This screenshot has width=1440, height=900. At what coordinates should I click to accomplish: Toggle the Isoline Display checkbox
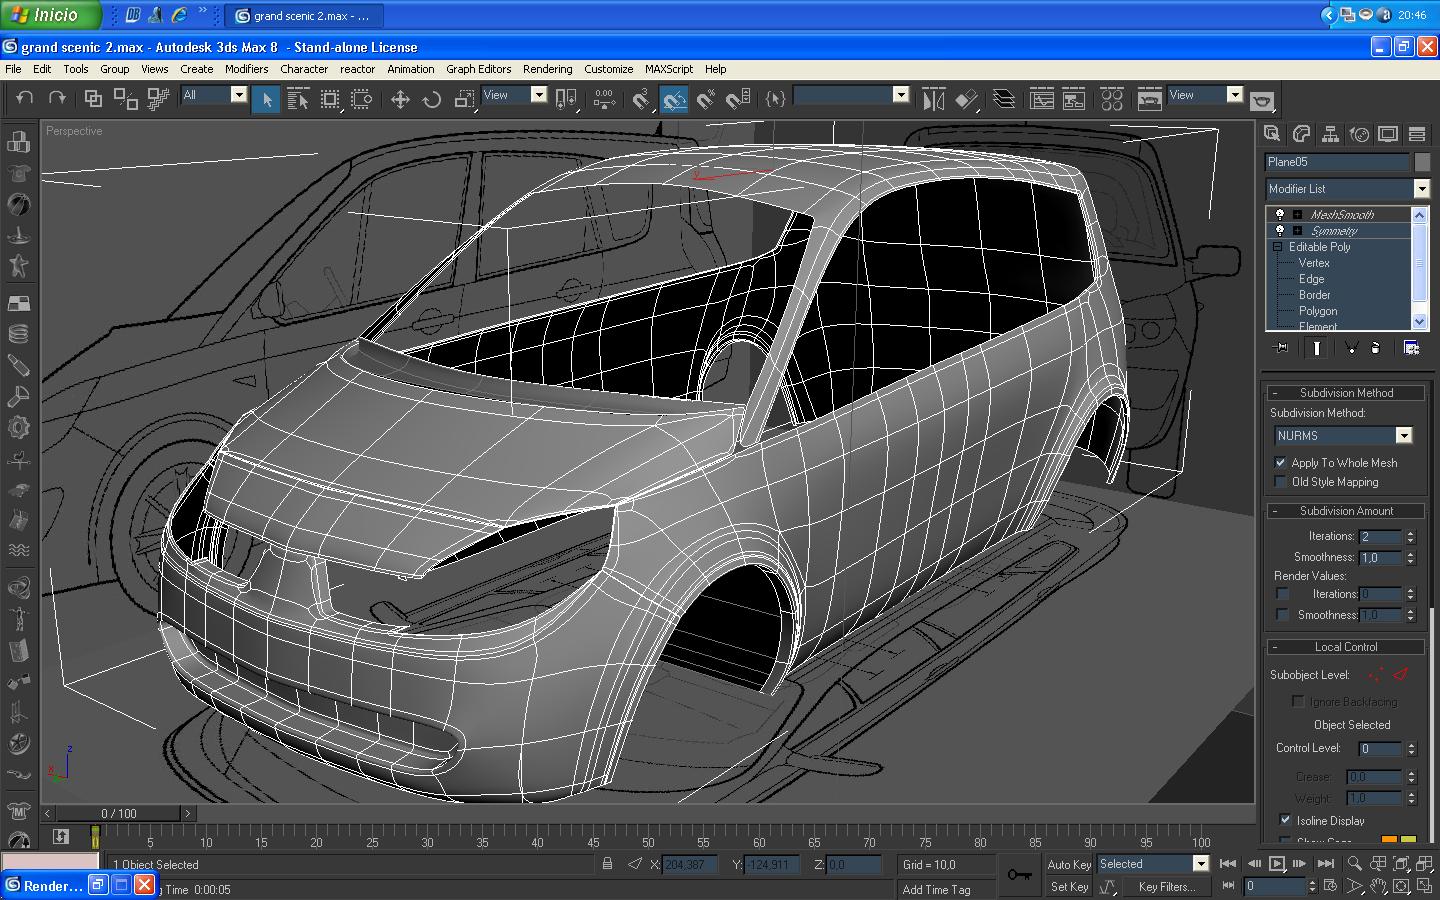[1285, 820]
